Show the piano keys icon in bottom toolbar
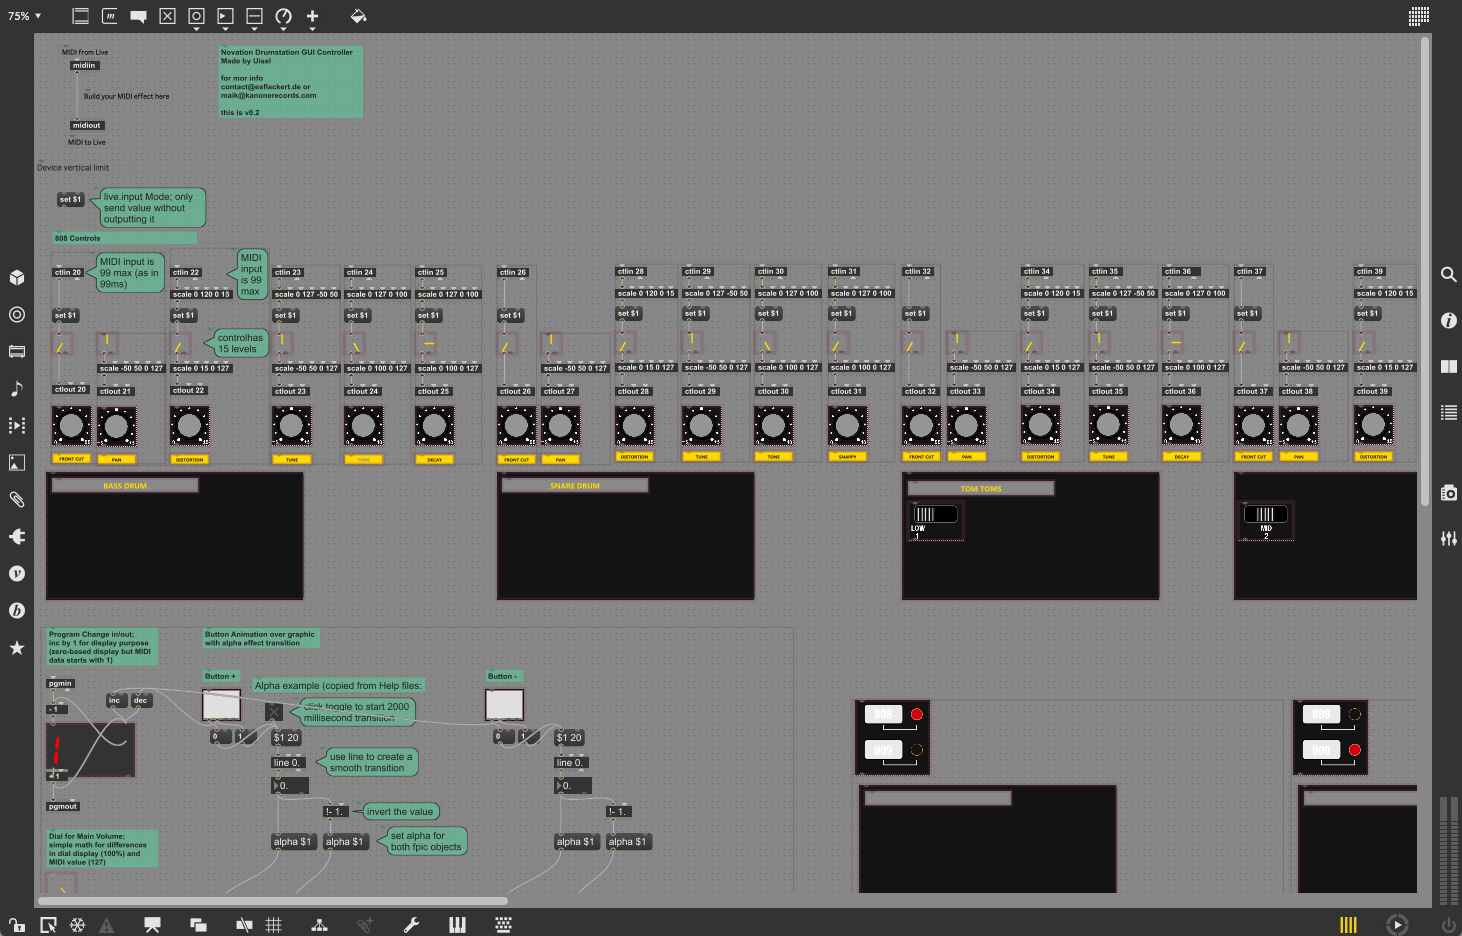The image size is (1462, 936). [x=457, y=925]
